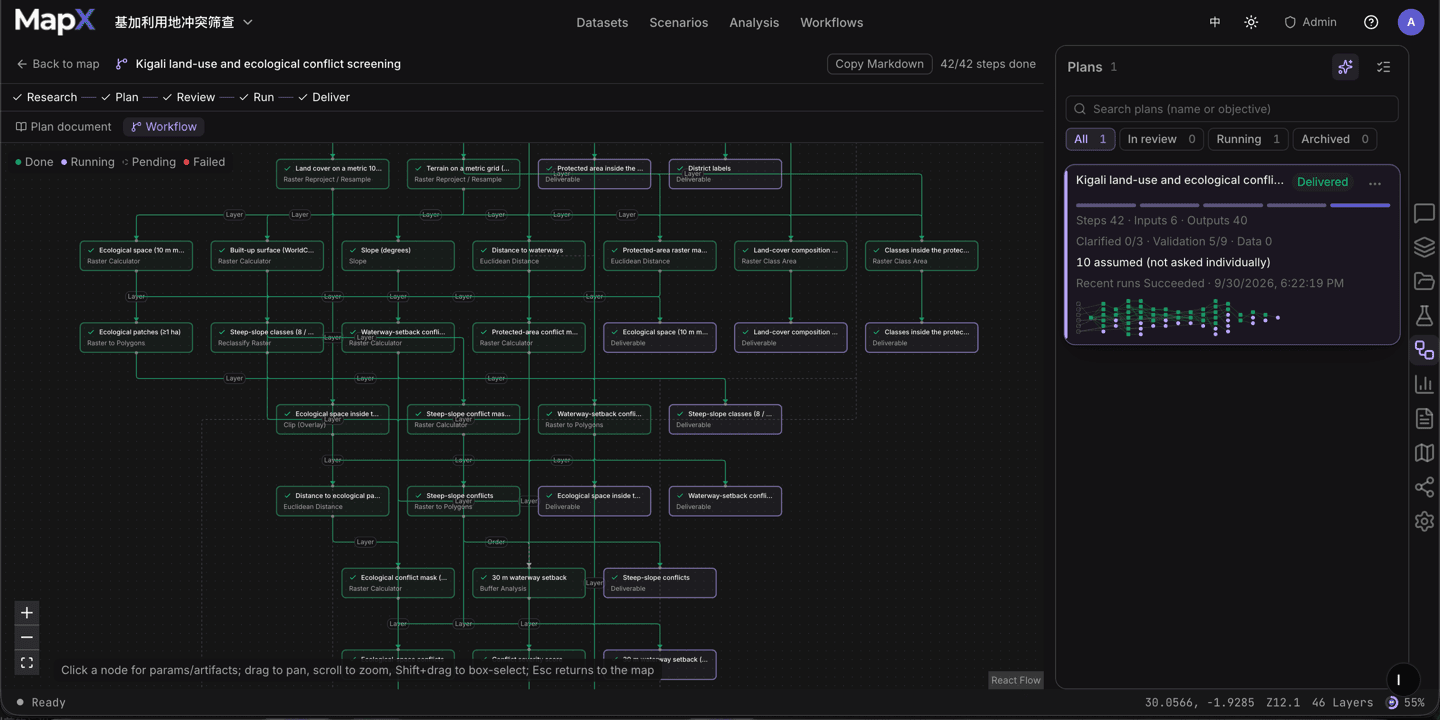The width and height of the screenshot is (1440, 720).
Task: Click the sparkle AI plan button
Action: pos(1345,67)
